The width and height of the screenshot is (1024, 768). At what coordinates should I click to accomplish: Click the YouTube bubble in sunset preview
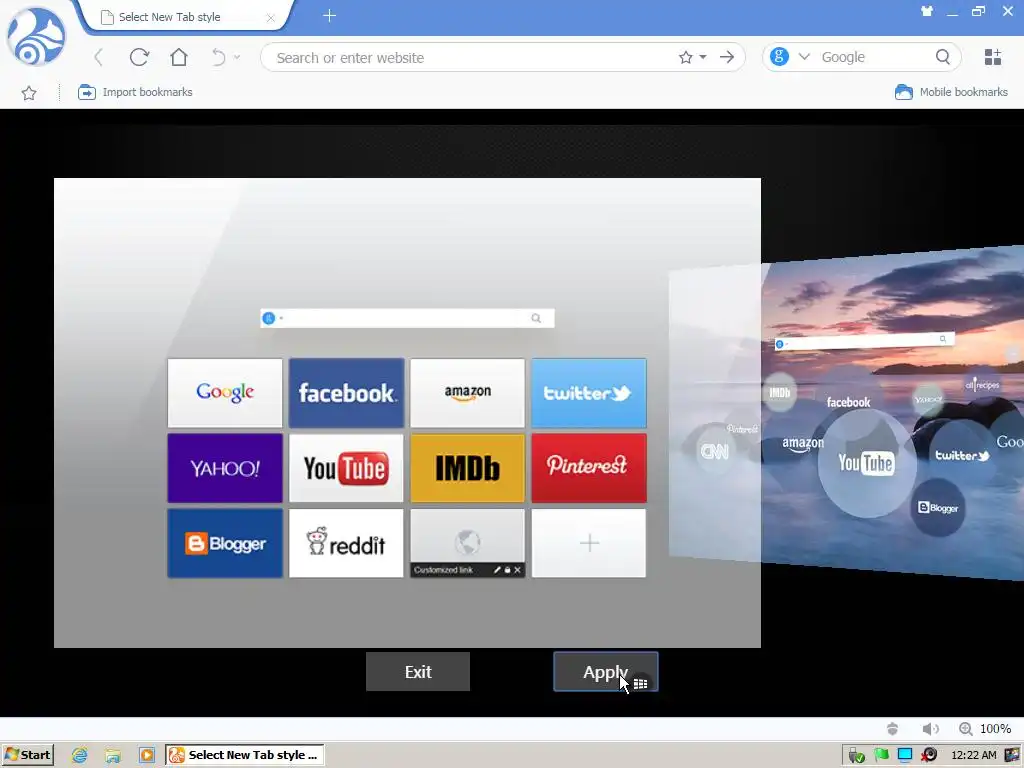pyautogui.click(x=866, y=463)
